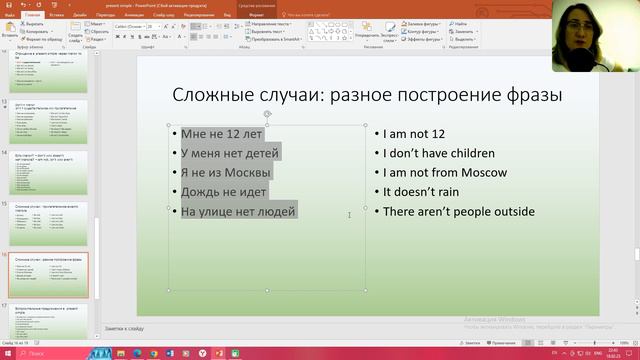Screen dimensions: 640x360
Task: Open Shape Outline (Контур фигуры) dropdown
Action: [420, 31]
